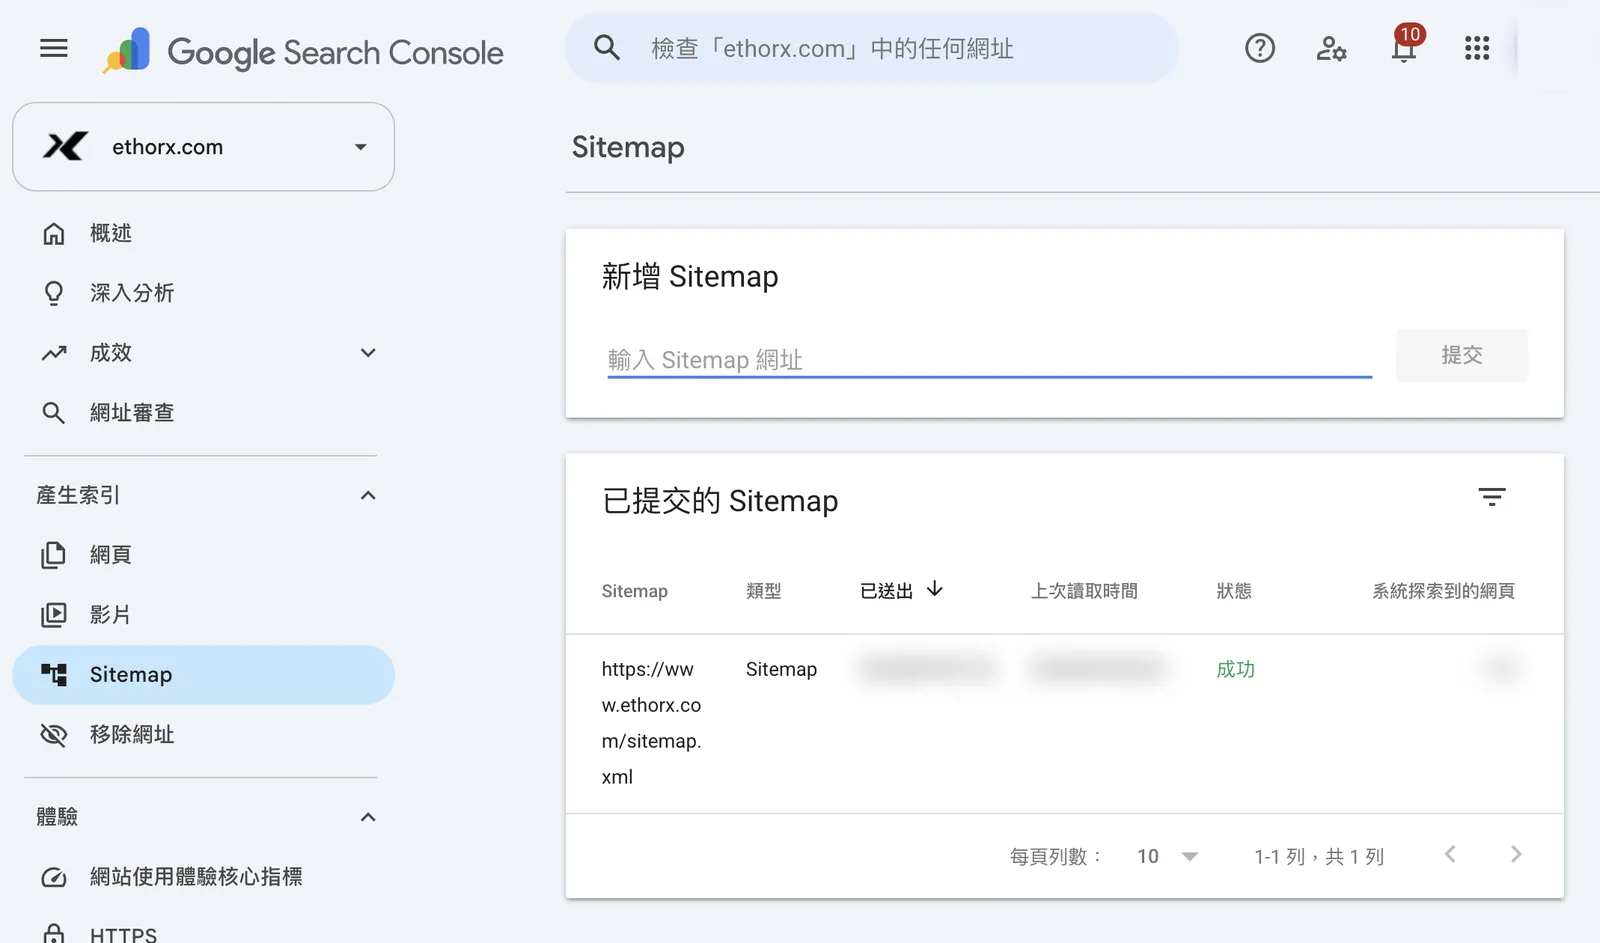The height and width of the screenshot is (943, 1600).
Task: Click sort arrow next to 已送出
Action: [x=935, y=589]
